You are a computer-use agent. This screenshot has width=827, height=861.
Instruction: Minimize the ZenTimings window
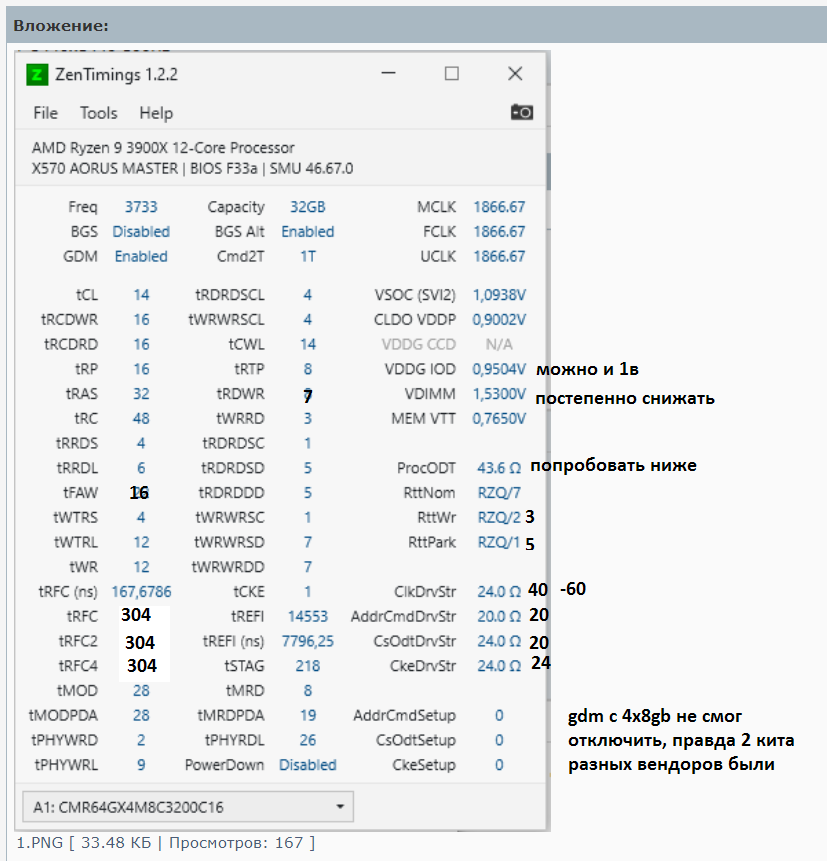(389, 73)
